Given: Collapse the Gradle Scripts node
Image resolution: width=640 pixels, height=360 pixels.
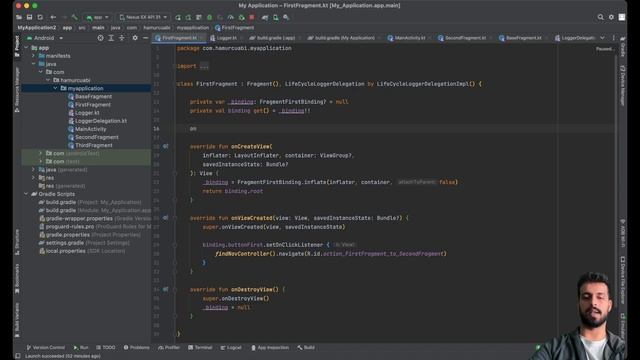Looking at the screenshot, I should 26,194.
